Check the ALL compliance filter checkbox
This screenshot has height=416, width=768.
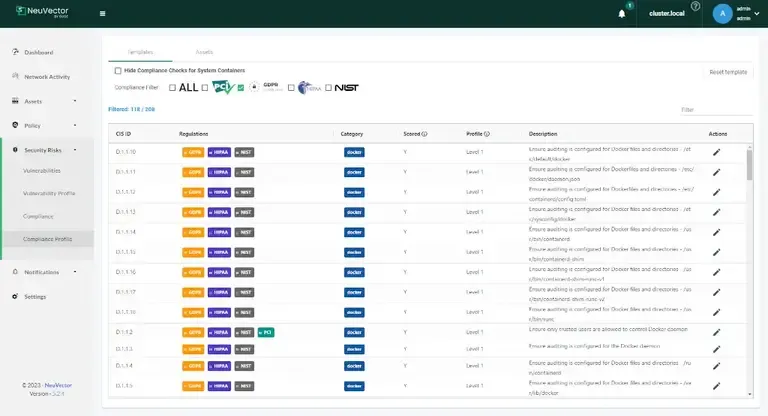click(172, 88)
